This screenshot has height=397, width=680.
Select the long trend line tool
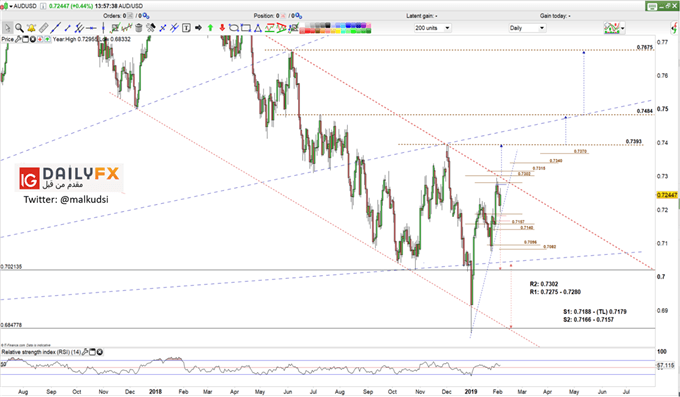point(56,28)
